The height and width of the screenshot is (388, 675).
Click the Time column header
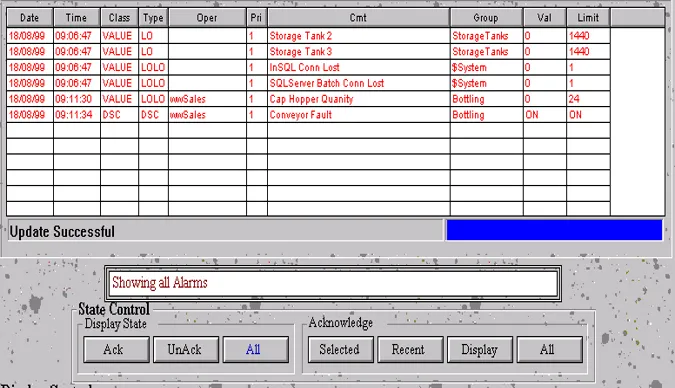[x=77, y=18]
